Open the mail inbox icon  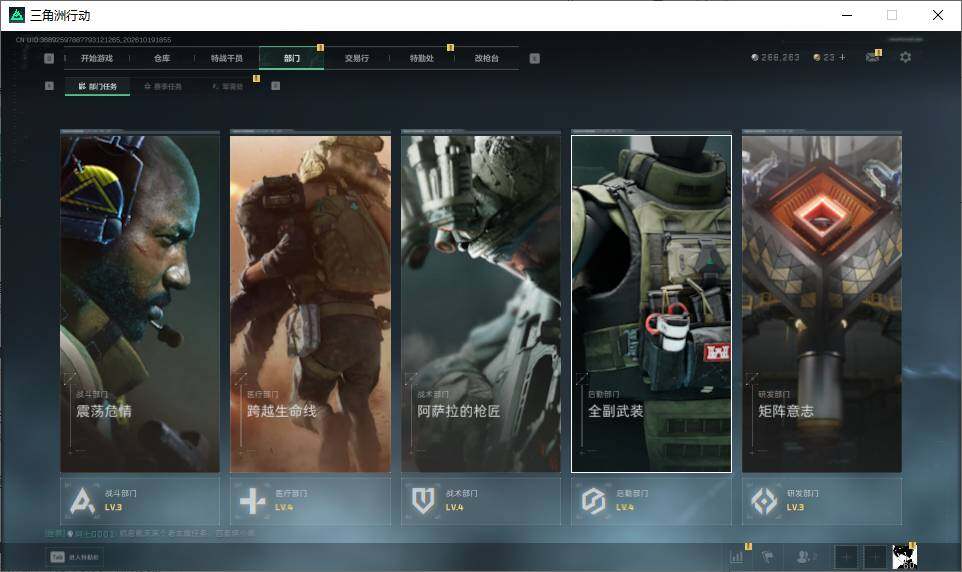tap(872, 57)
